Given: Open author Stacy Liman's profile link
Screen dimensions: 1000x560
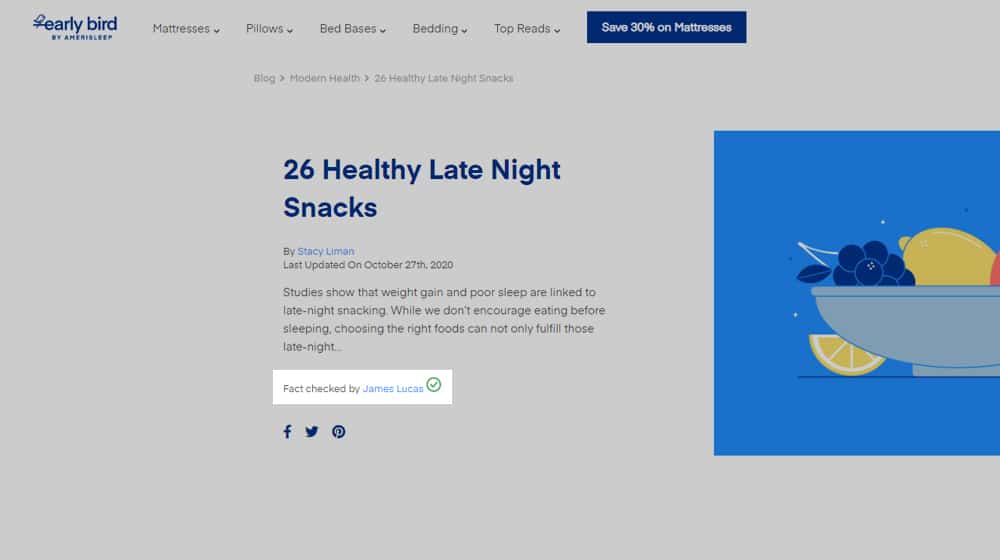Looking at the screenshot, I should (325, 251).
